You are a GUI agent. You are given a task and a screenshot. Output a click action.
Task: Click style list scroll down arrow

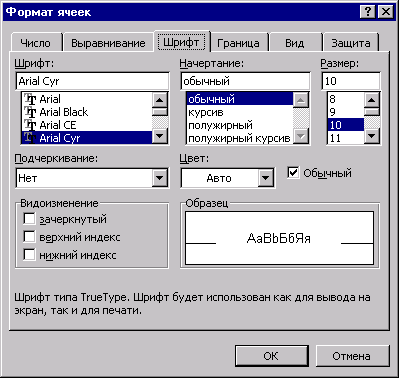click(301, 136)
